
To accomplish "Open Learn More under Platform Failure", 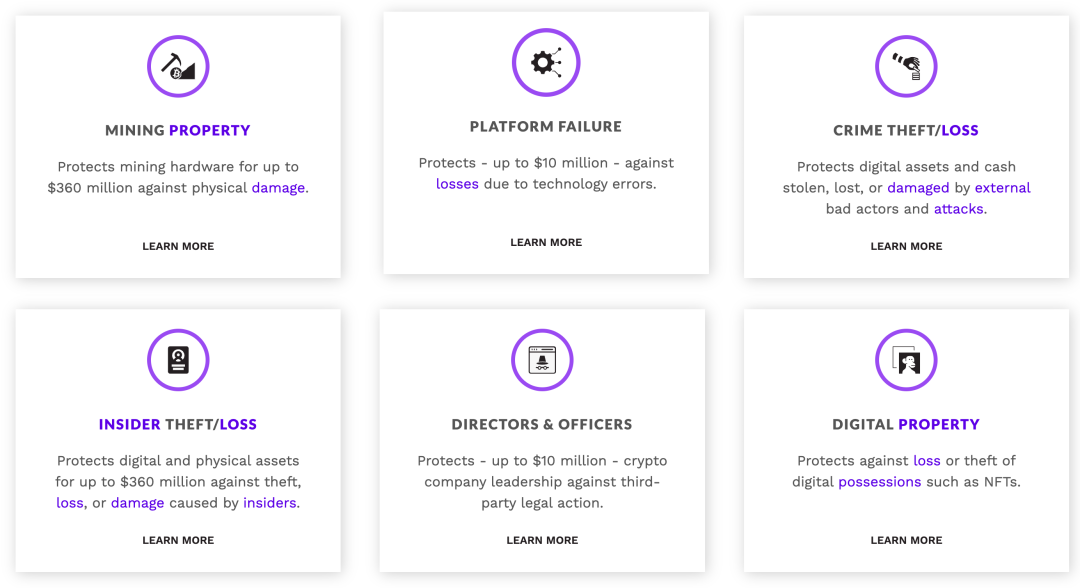I will (x=546, y=242).
